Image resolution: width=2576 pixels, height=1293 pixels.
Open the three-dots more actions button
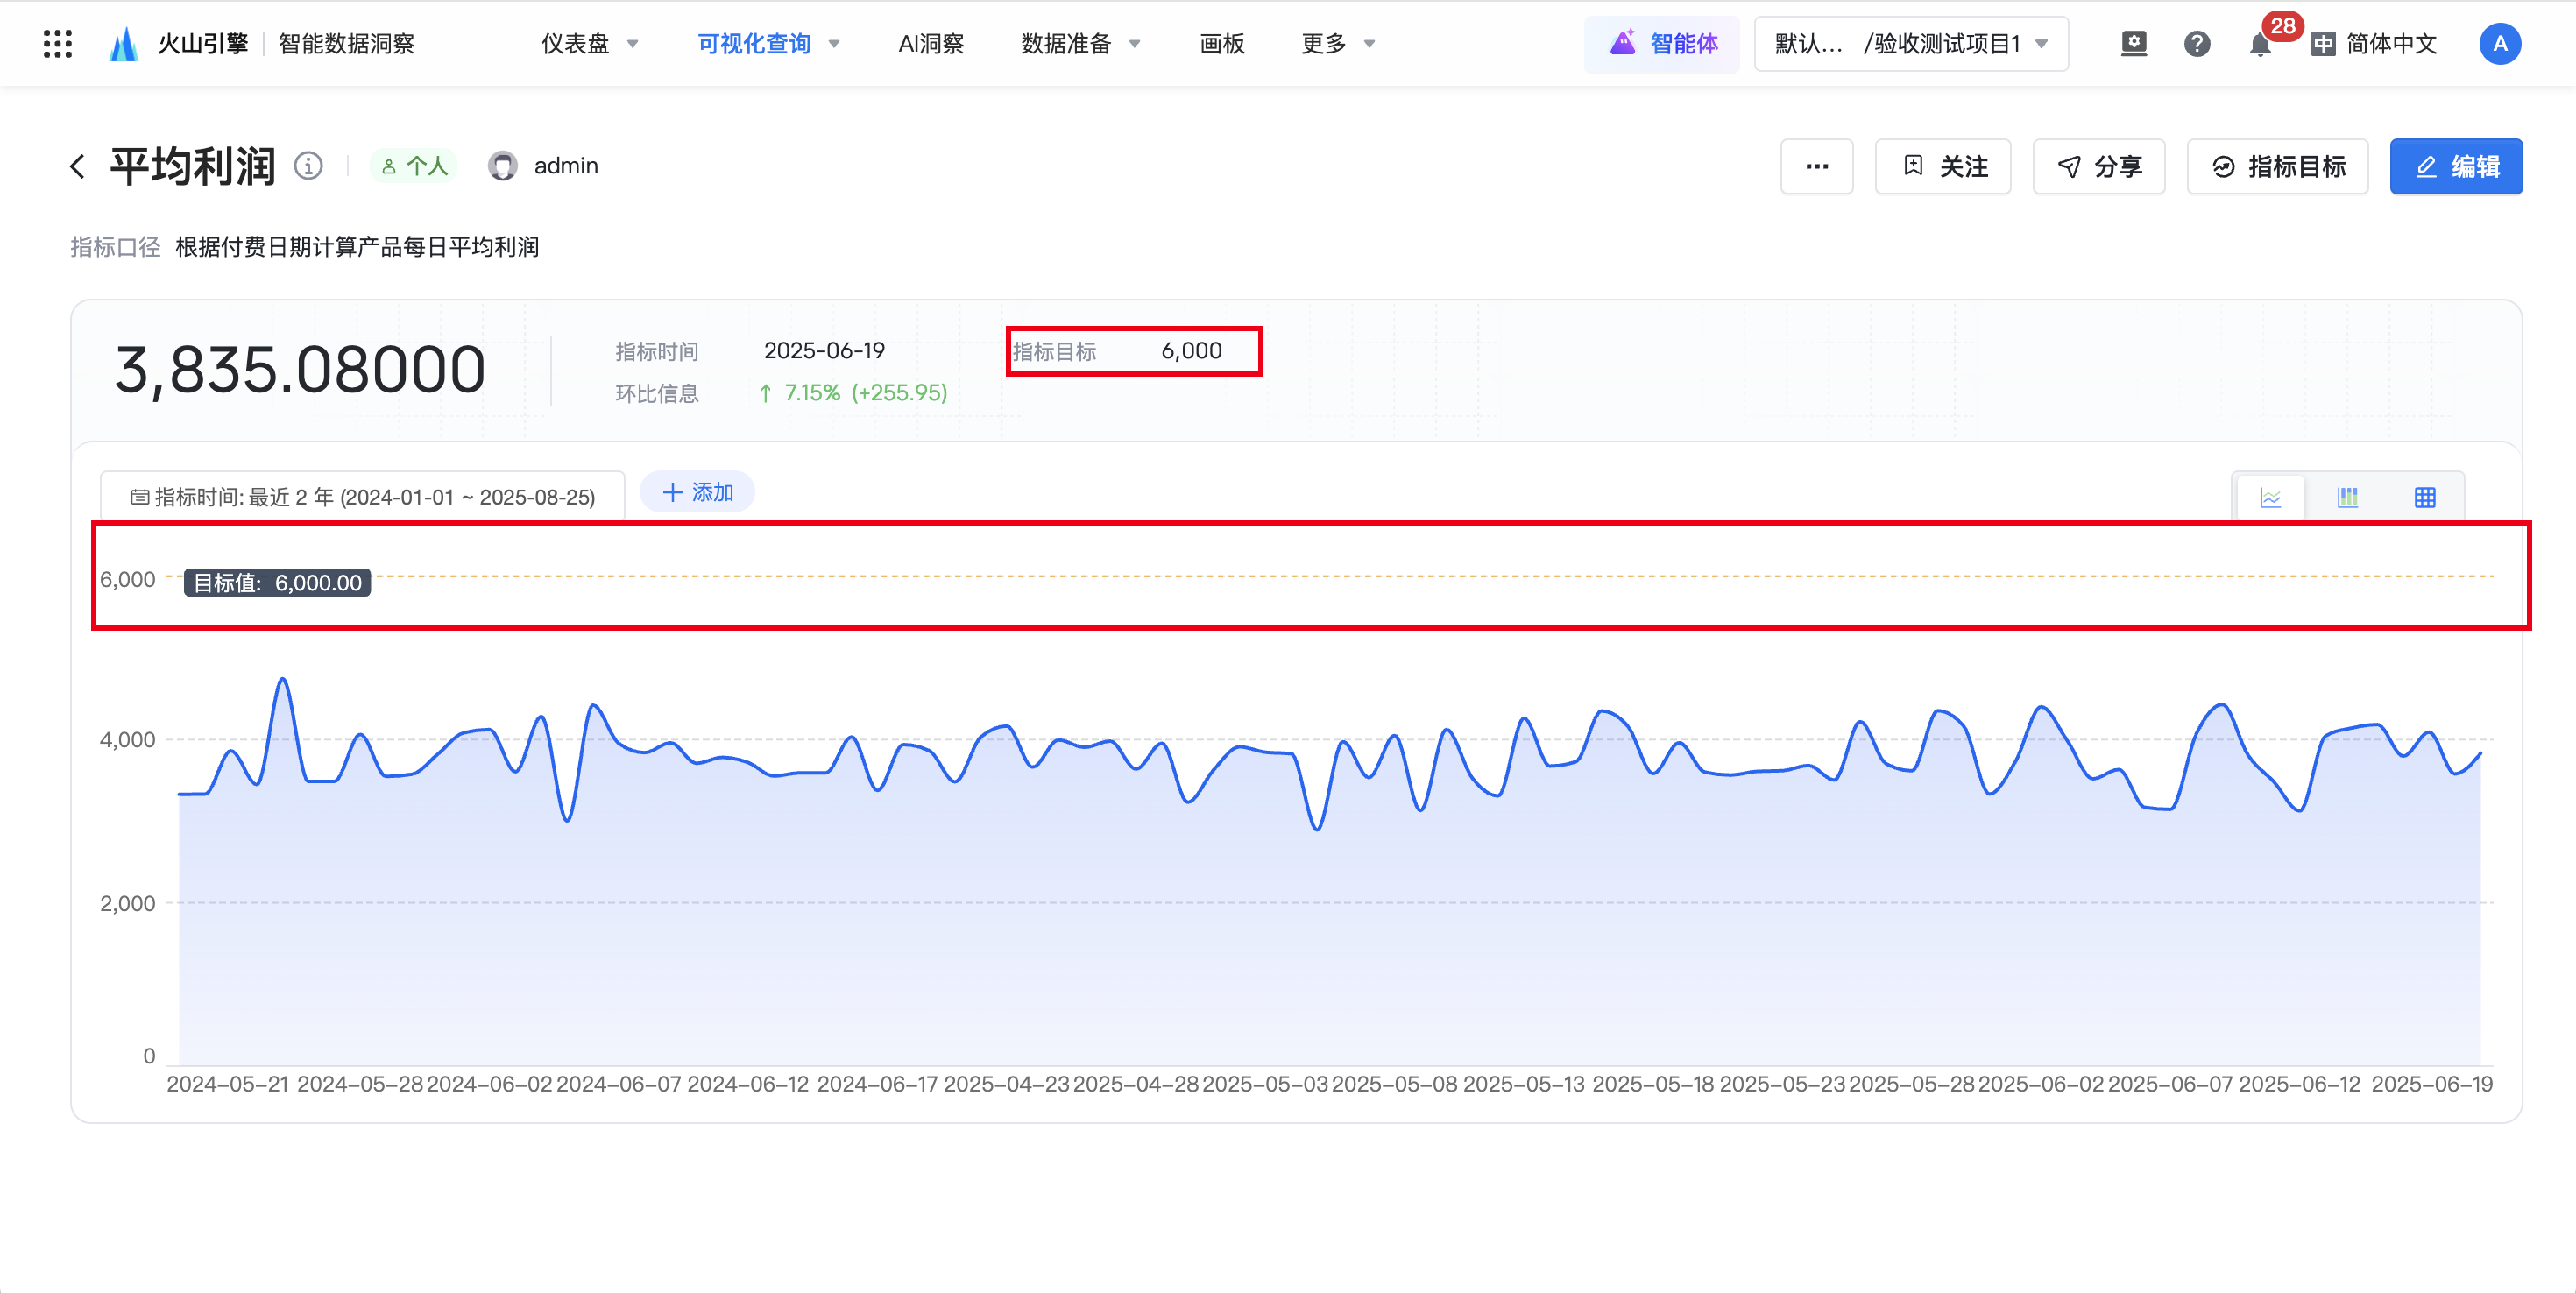(x=1816, y=166)
